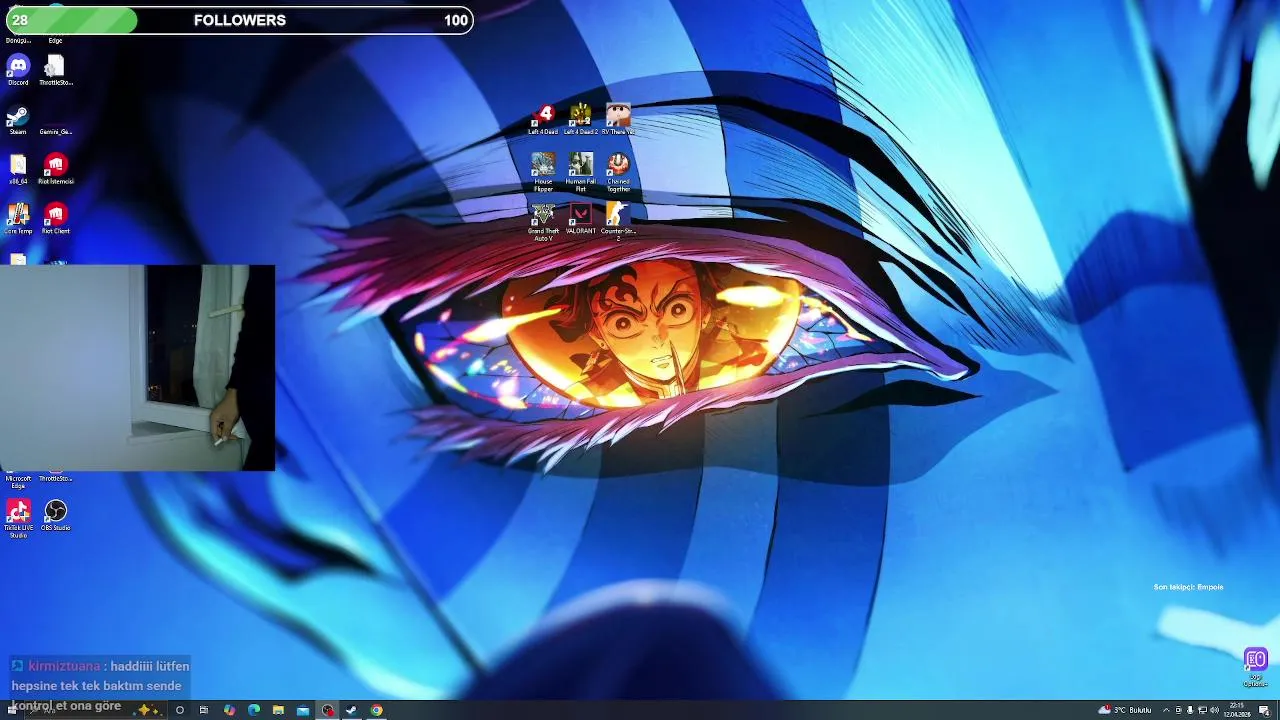
Task: Open Microsoft Edge from the taskbar
Action: [x=254, y=710]
